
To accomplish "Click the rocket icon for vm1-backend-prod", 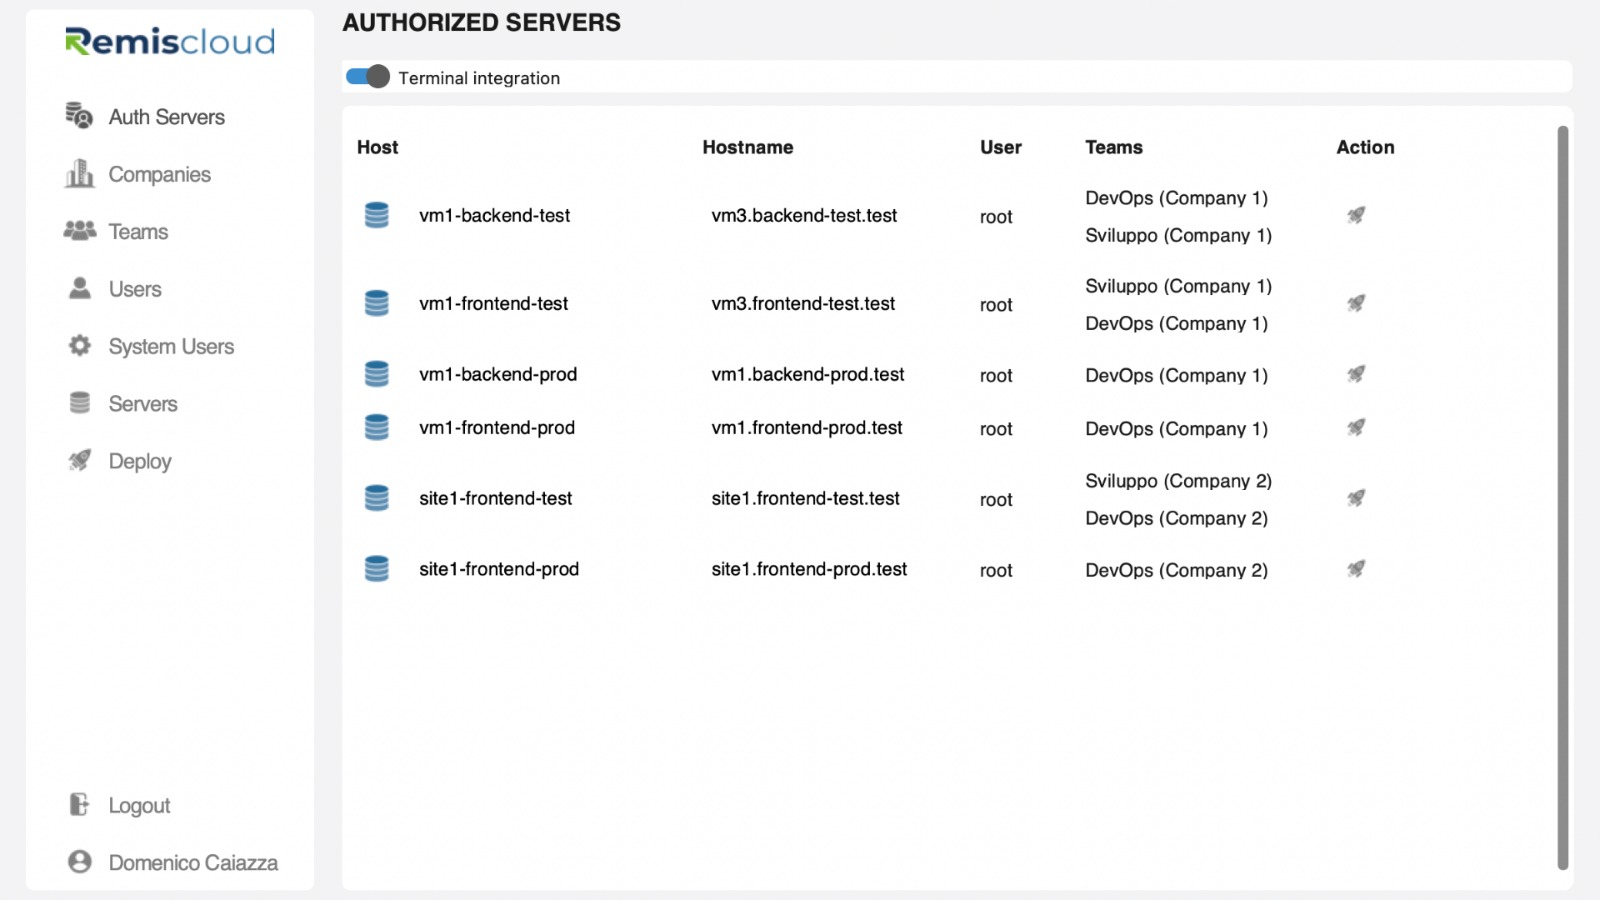I will (1356, 374).
